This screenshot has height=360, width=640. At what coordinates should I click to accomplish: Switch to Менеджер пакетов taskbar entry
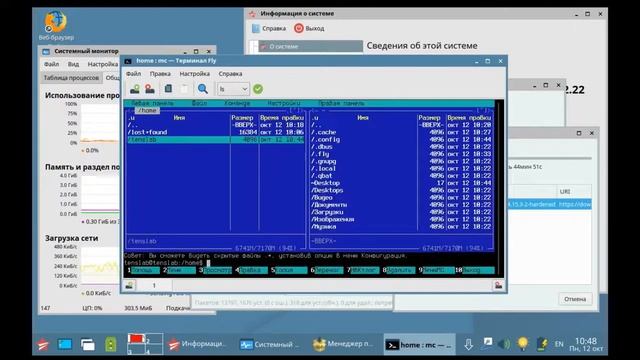point(343,345)
